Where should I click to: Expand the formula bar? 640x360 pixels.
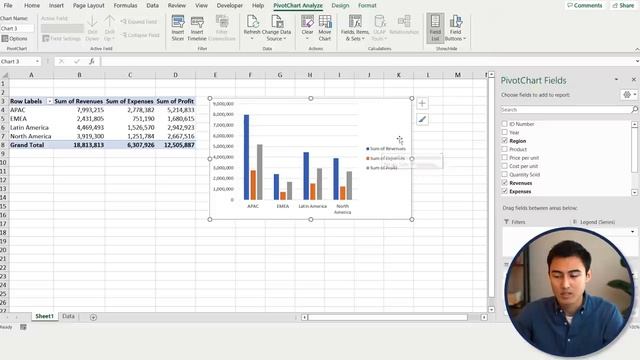pyautogui.click(x=637, y=61)
